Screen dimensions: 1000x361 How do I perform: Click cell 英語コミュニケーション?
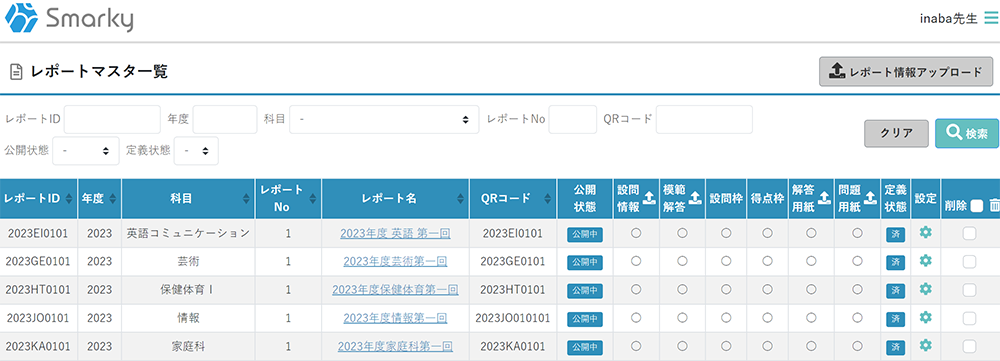(188, 233)
